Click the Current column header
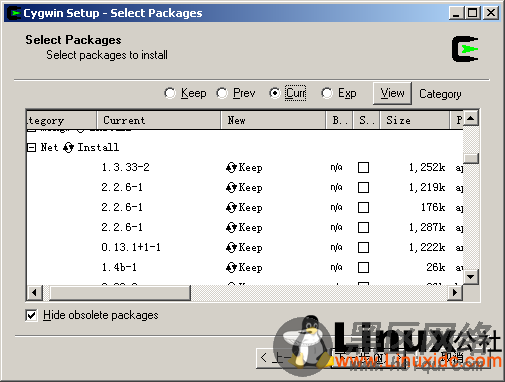 point(159,120)
